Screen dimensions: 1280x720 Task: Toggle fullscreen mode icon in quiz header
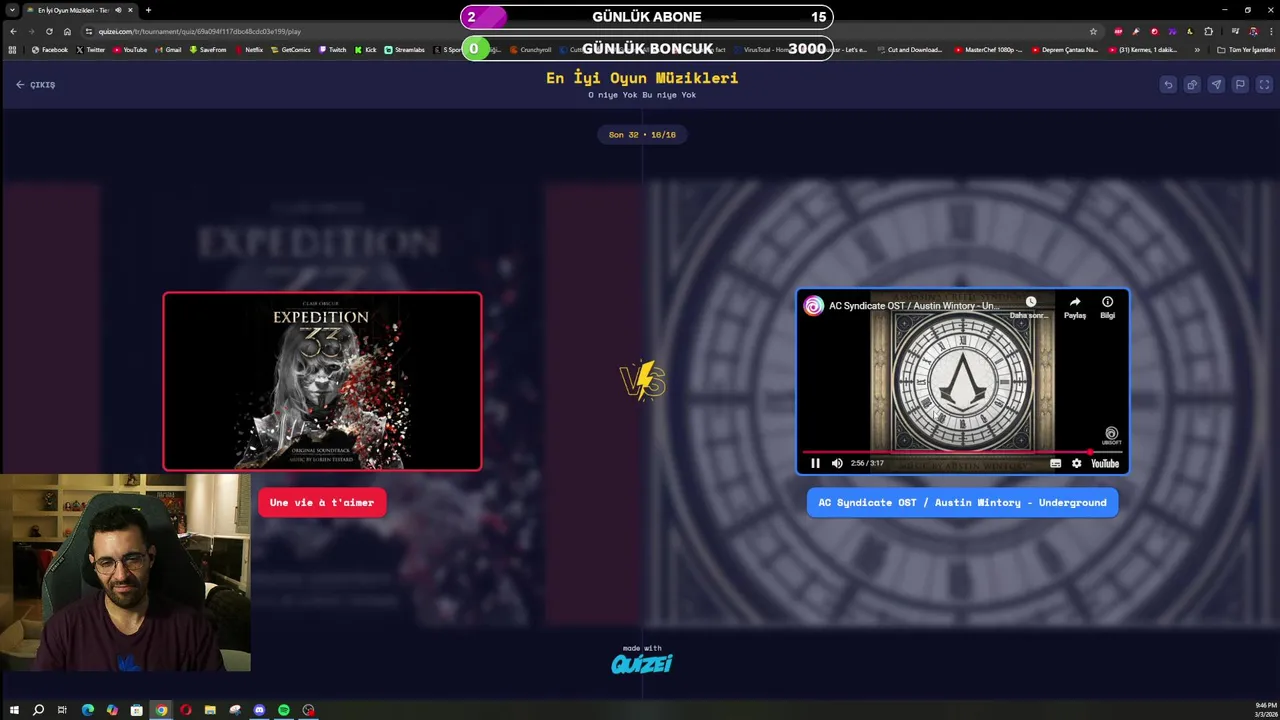pos(1264,85)
